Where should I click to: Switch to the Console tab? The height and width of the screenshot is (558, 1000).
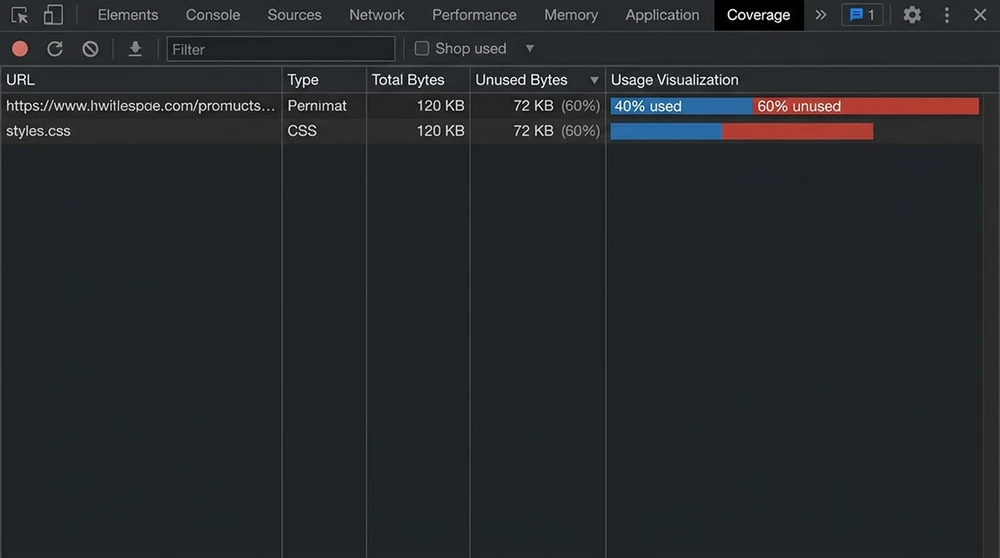[213, 15]
